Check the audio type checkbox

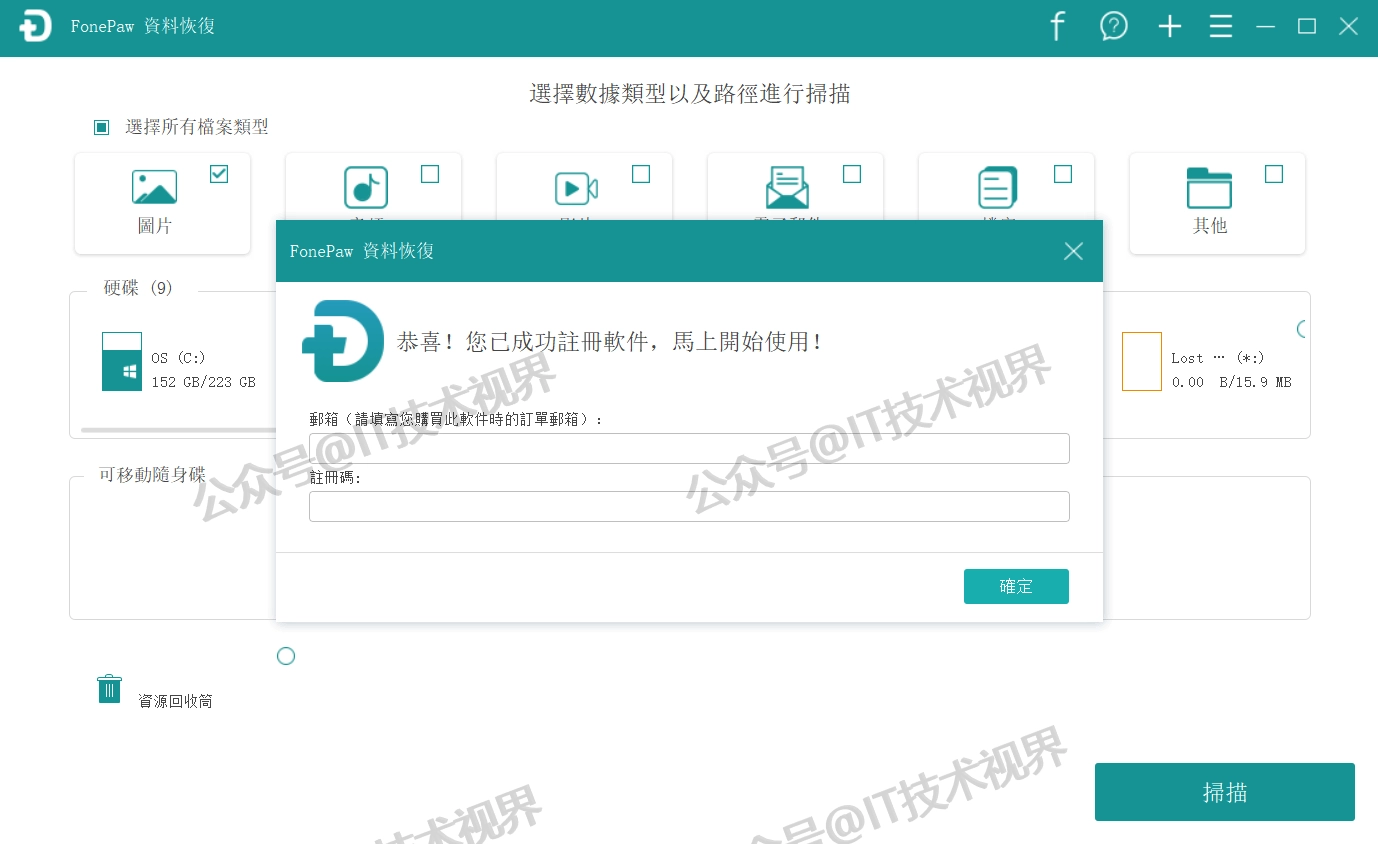(430, 174)
